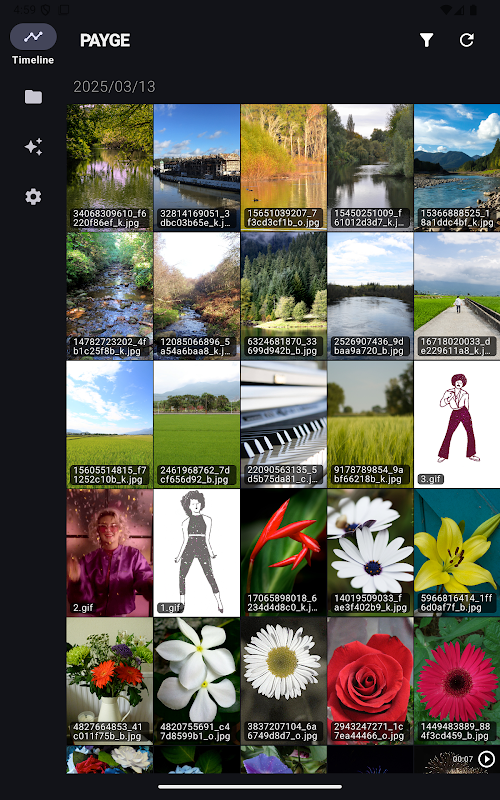This screenshot has width=500, height=800.
Task: Open the 3.gif dancing figure thumbnail
Action: tap(457, 424)
